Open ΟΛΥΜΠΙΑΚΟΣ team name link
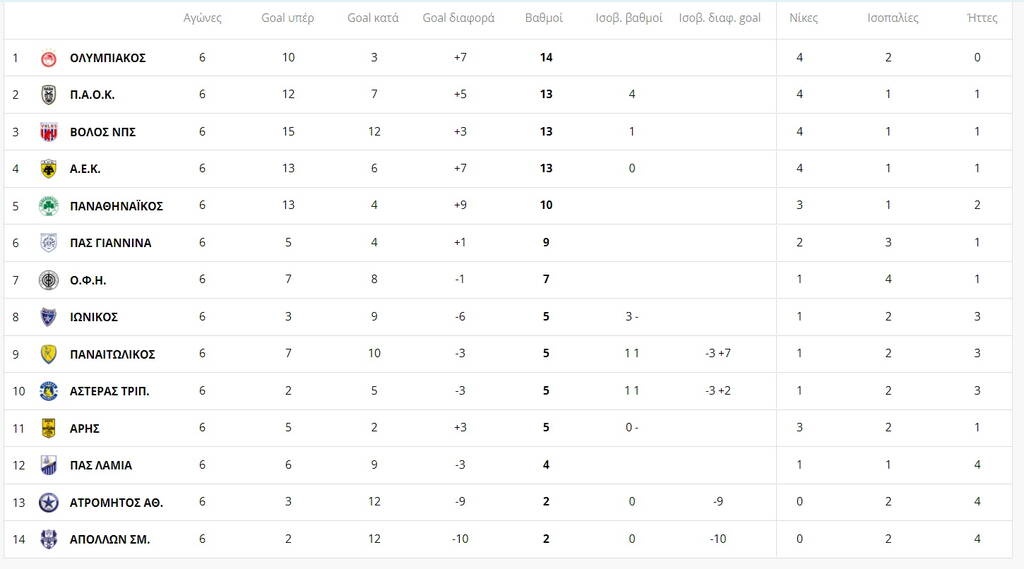This screenshot has height=569, width=1024. [108, 58]
